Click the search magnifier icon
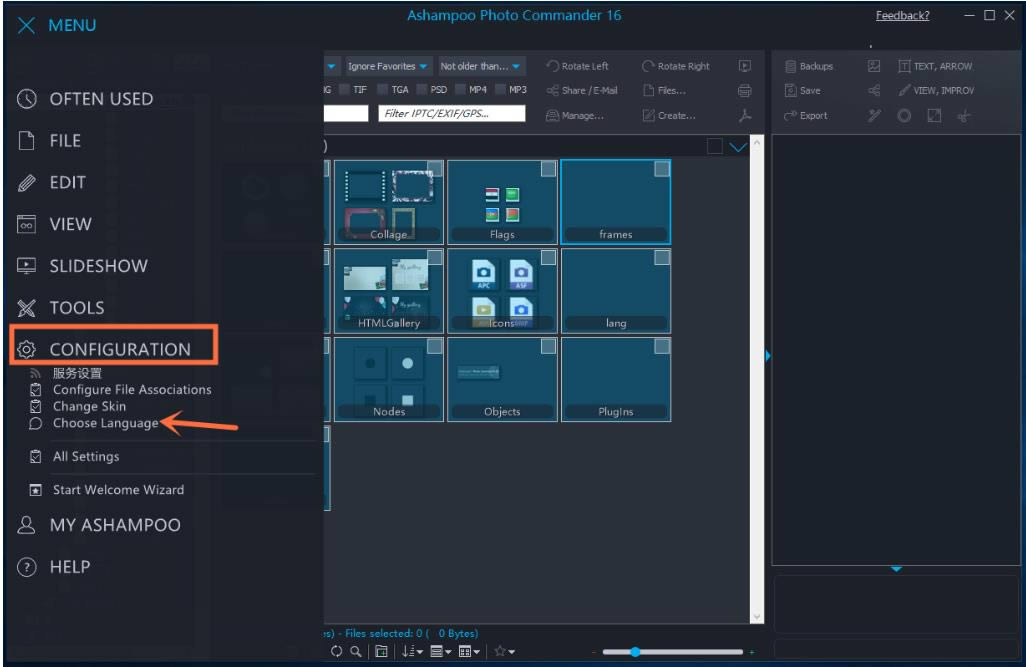This screenshot has height=667, width=1026. (356, 651)
